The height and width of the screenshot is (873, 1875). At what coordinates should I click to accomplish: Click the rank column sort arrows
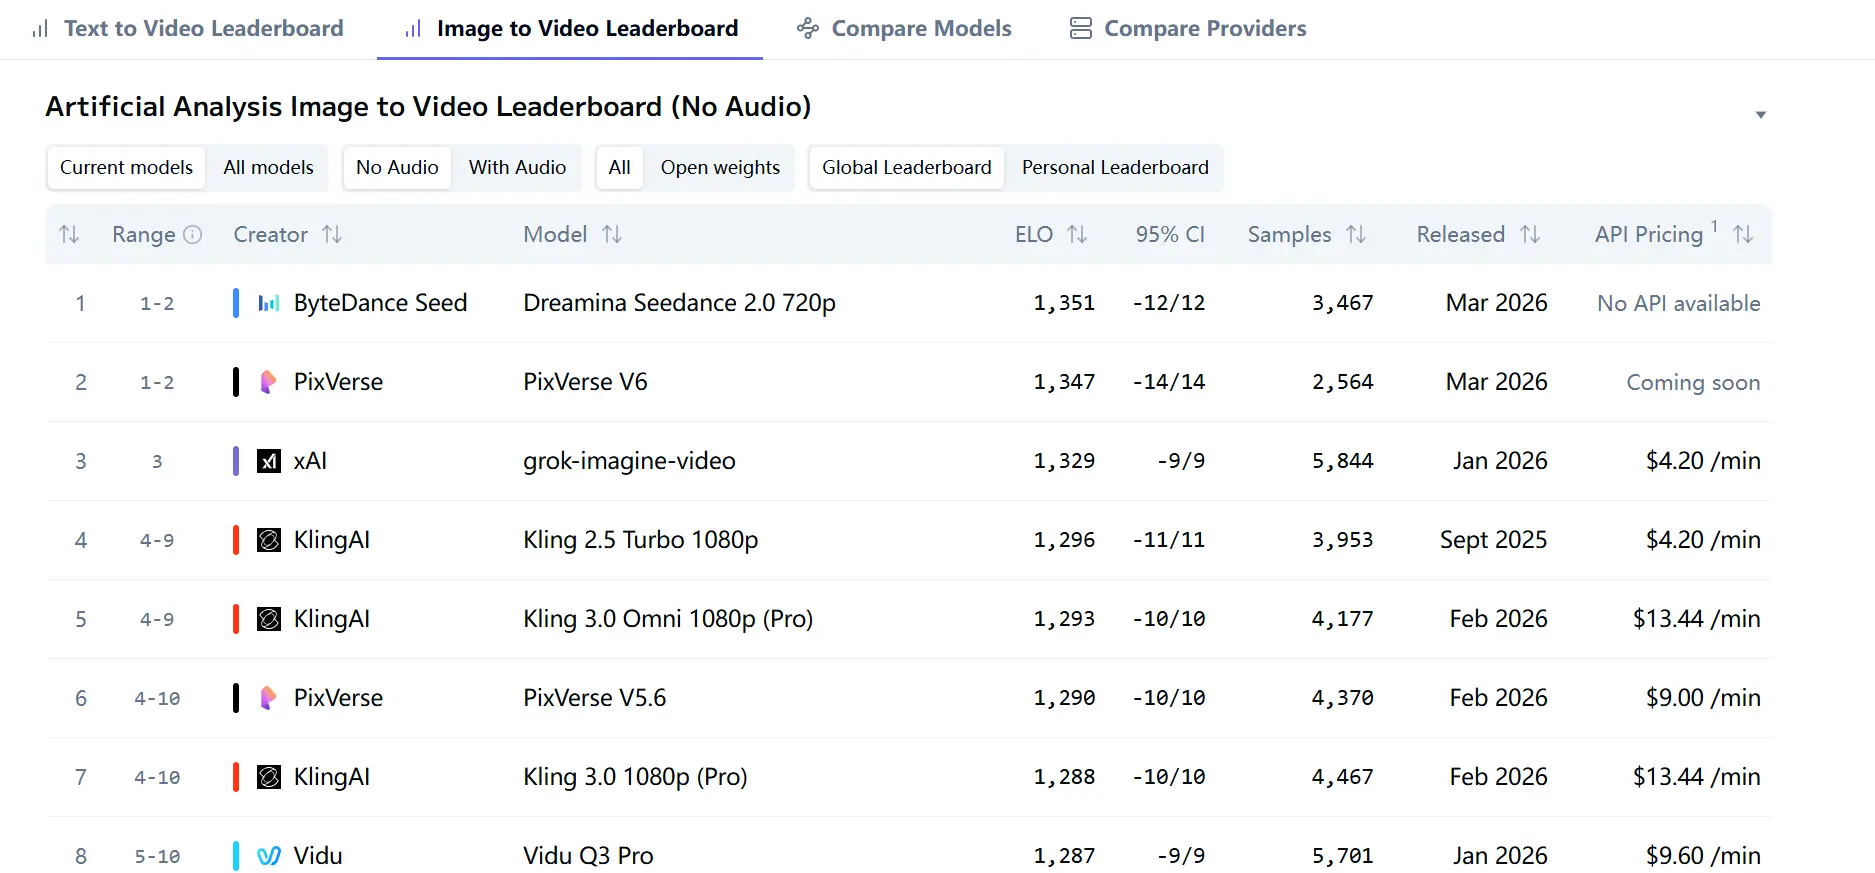point(69,234)
